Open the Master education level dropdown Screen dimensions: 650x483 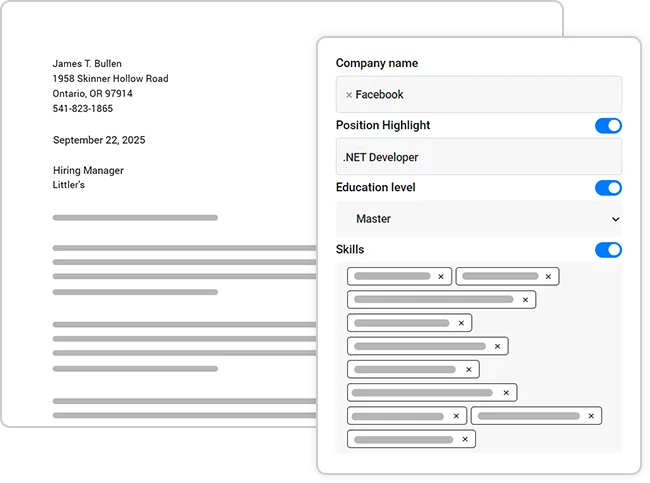478,219
